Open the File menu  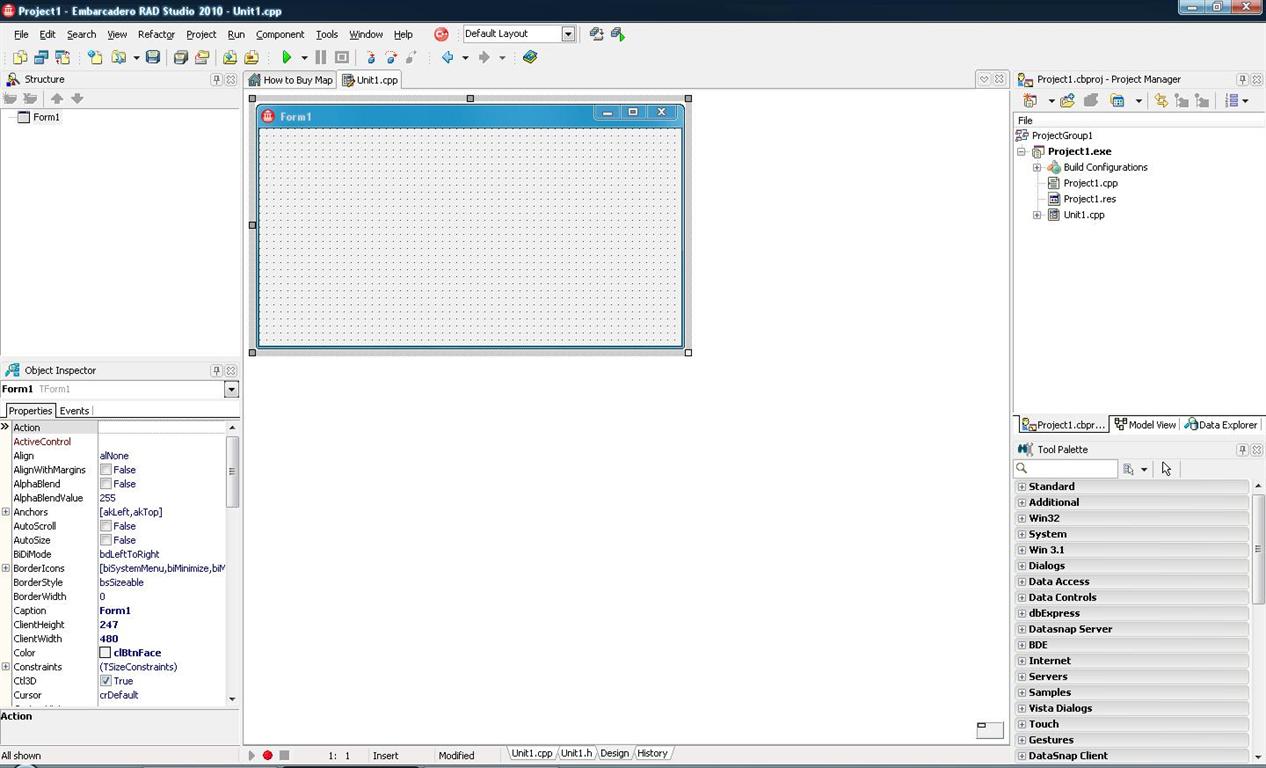point(21,34)
